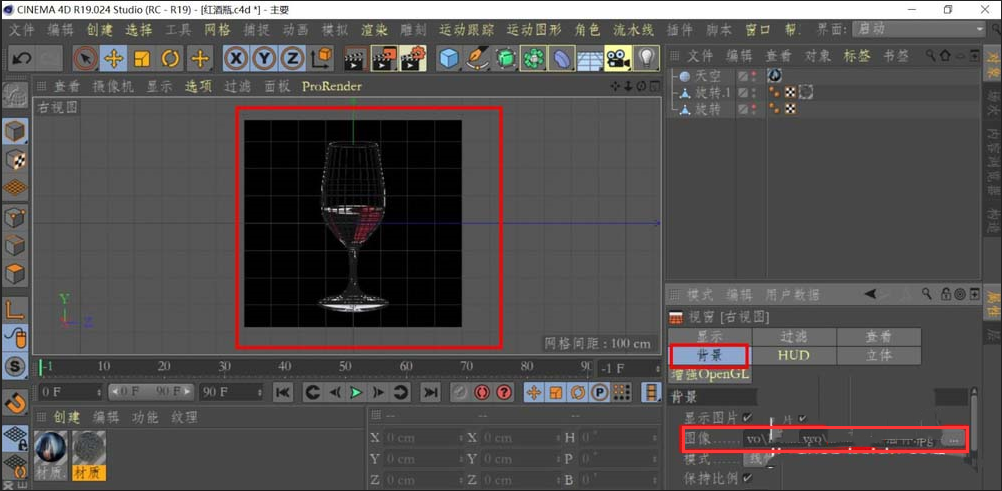Toggle the 显示图片 checkbox

pos(748,418)
